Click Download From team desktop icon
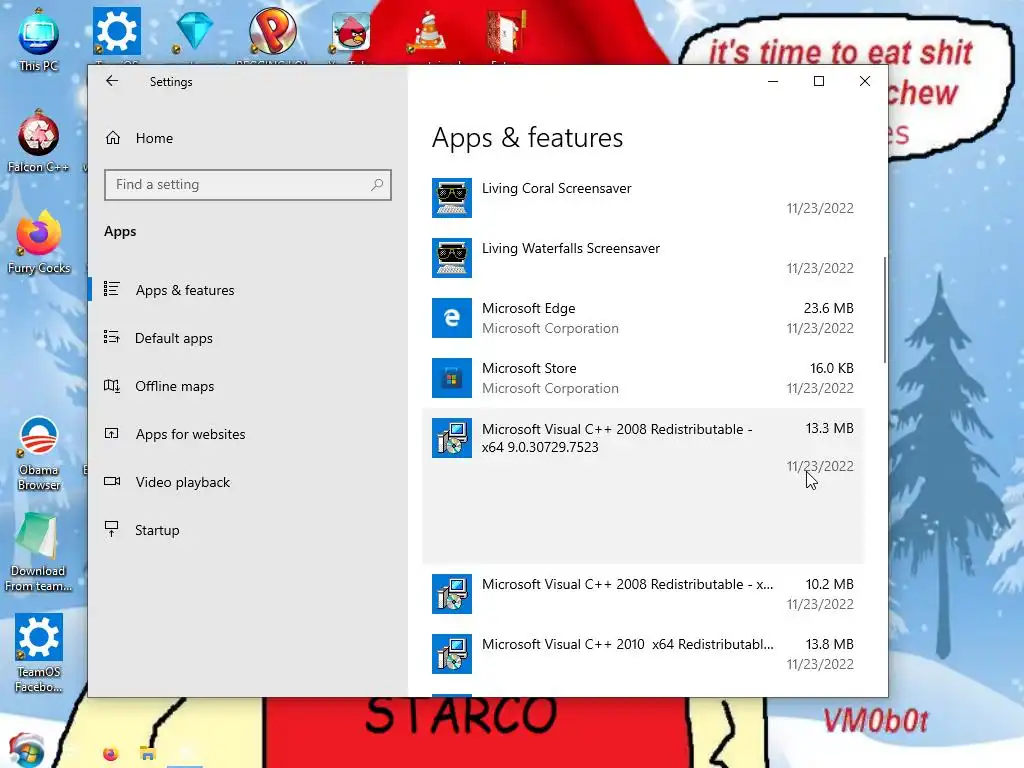 click(39, 552)
